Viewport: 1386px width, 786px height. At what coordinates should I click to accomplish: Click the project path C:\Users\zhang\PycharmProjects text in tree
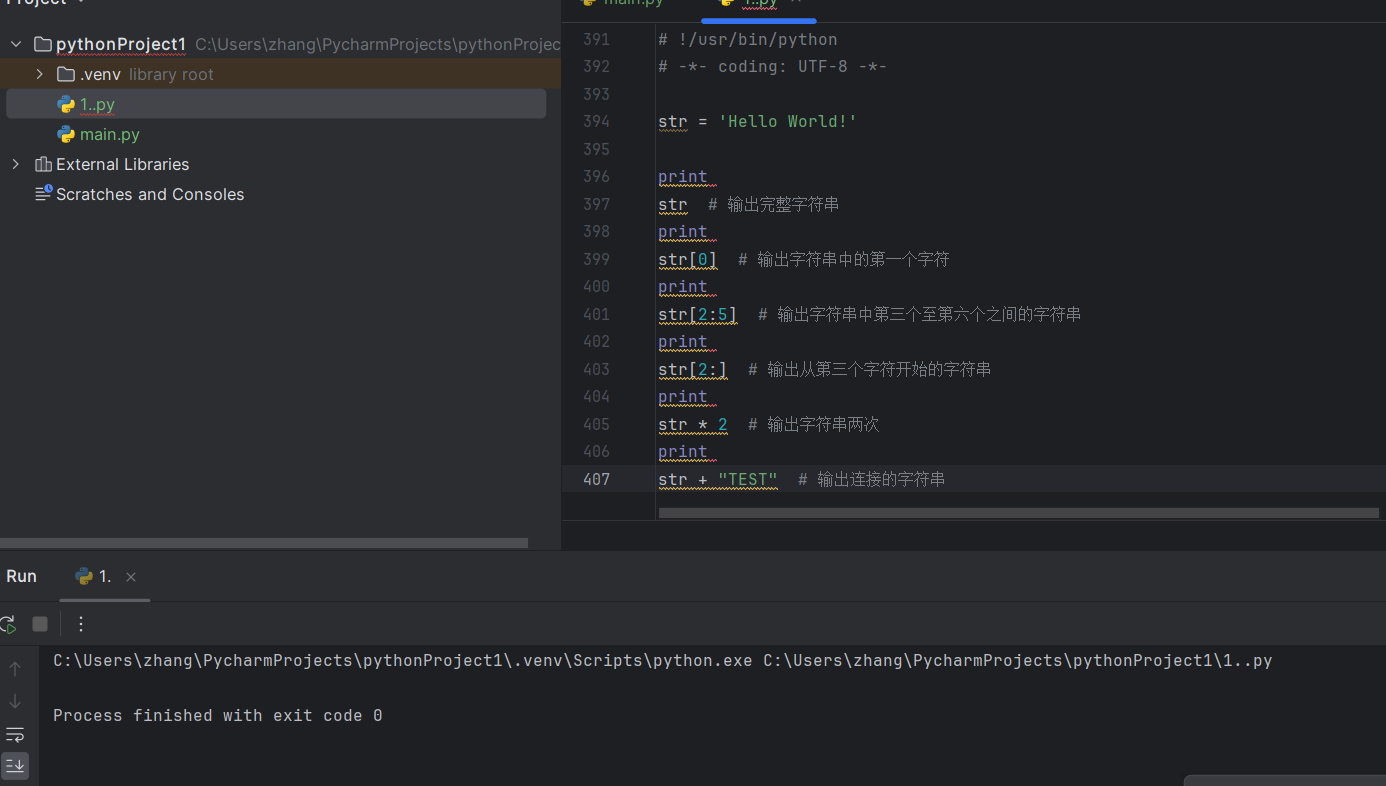[x=378, y=44]
